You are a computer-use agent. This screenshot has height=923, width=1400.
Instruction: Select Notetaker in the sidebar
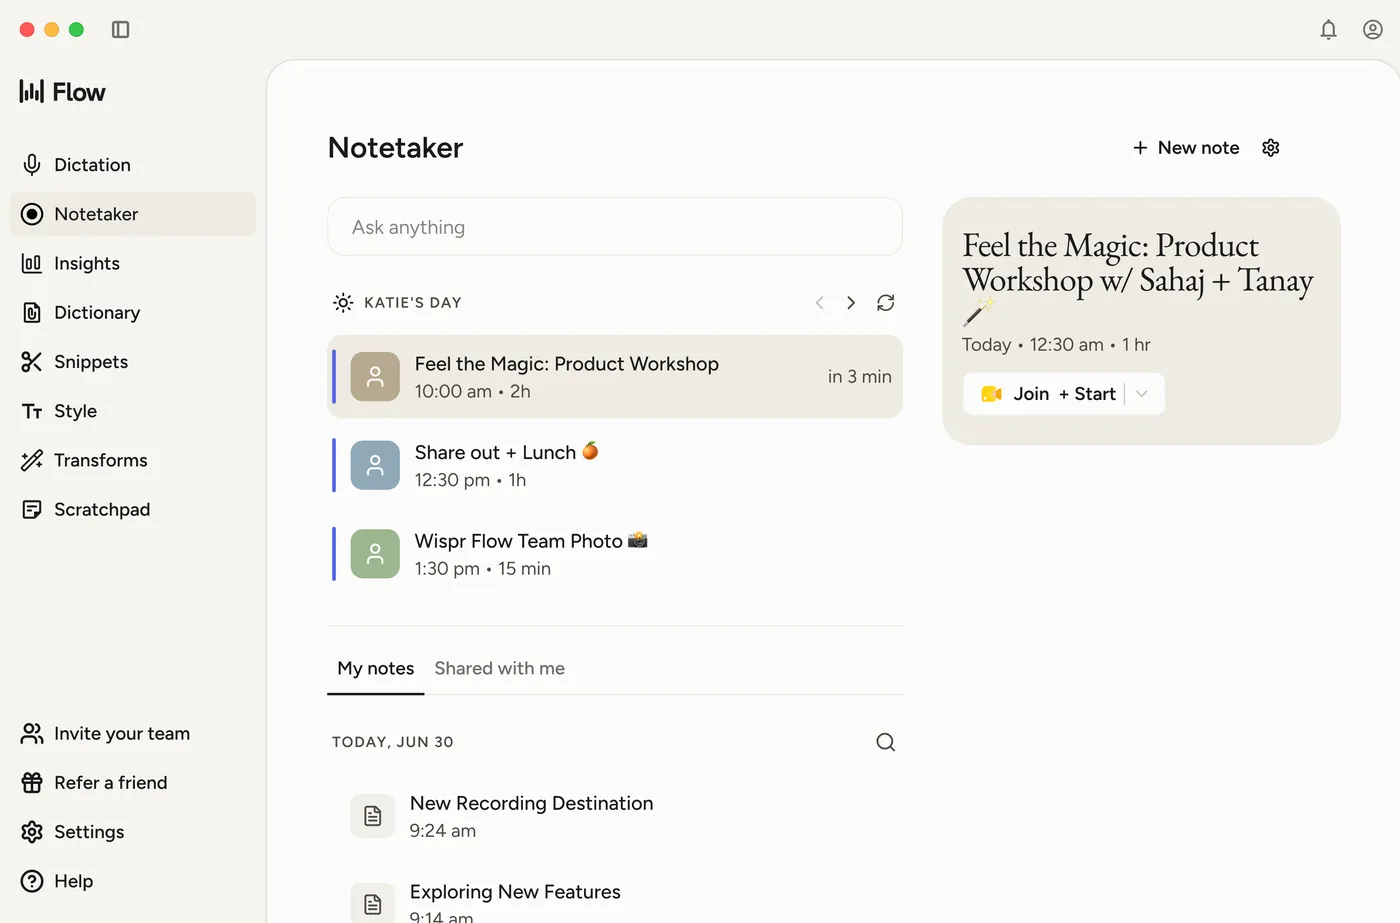[133, 214]
